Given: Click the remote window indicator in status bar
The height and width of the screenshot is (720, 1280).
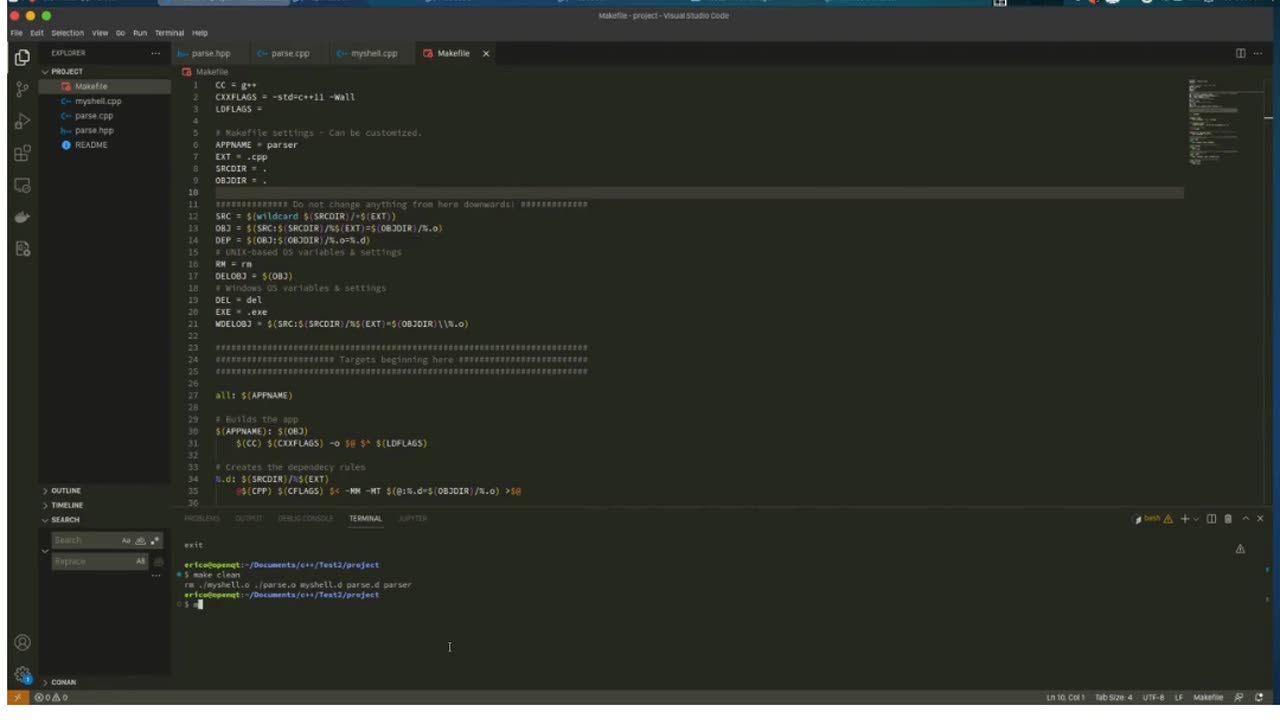Looking at the screenshot, I should pos(18,697).
